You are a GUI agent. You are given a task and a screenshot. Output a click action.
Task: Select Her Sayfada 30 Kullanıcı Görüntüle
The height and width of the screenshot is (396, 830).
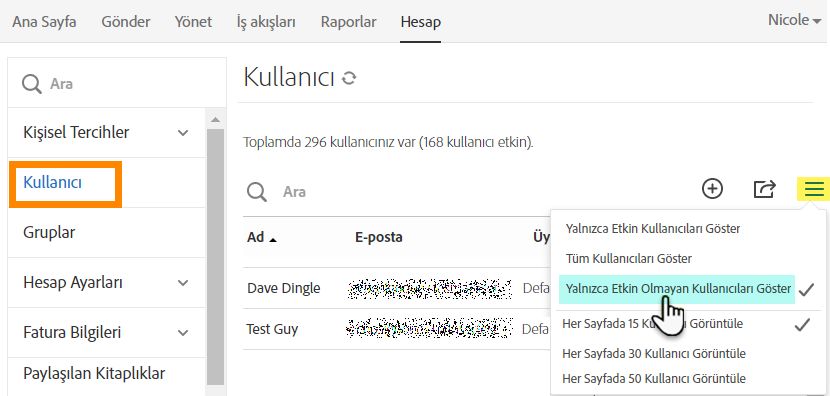coord(654,353)
